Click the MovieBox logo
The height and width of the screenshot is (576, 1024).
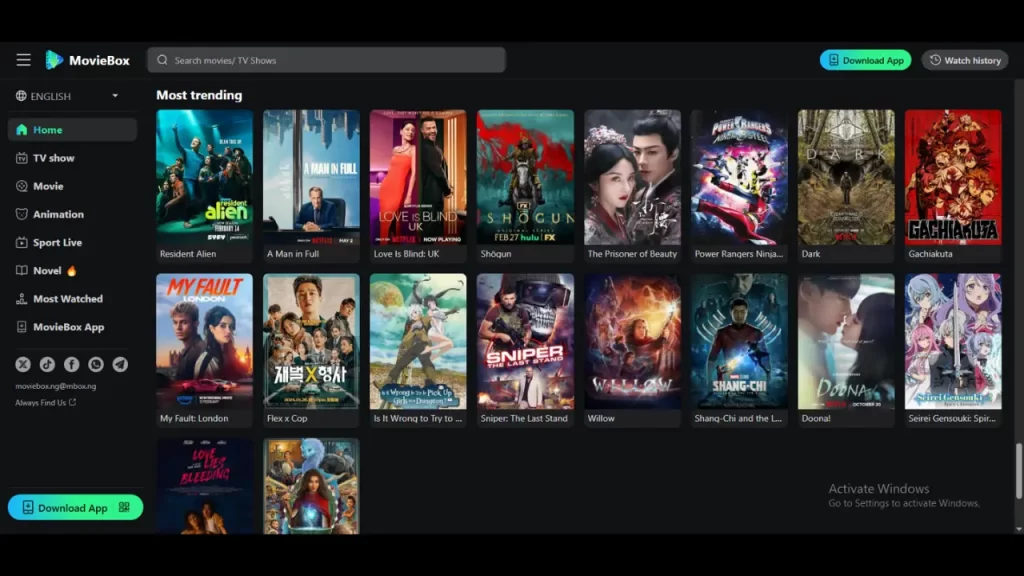tap(88, 60)
